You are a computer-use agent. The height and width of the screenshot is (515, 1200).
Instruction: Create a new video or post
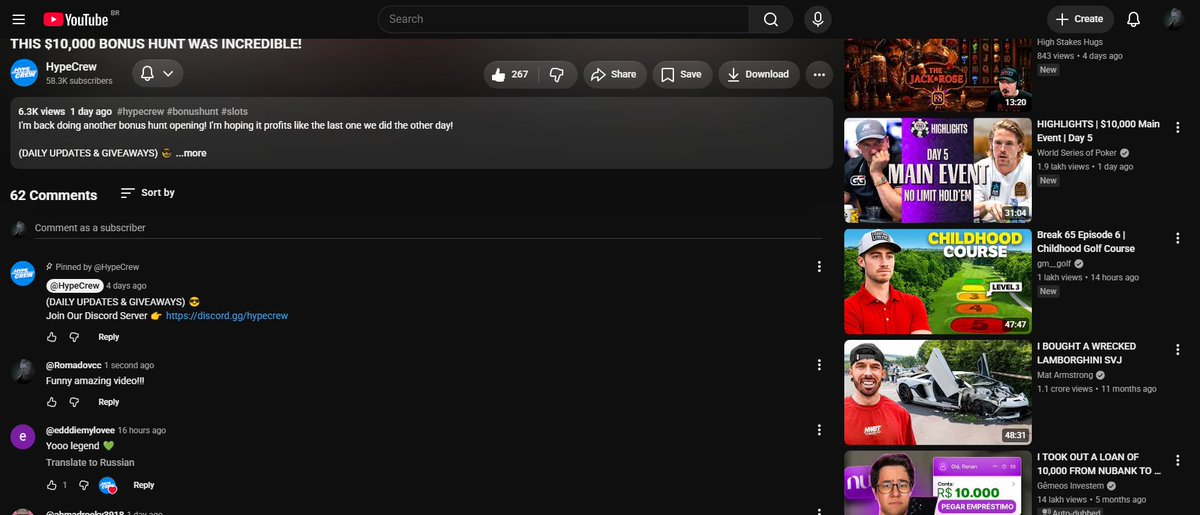point(1079,19)
